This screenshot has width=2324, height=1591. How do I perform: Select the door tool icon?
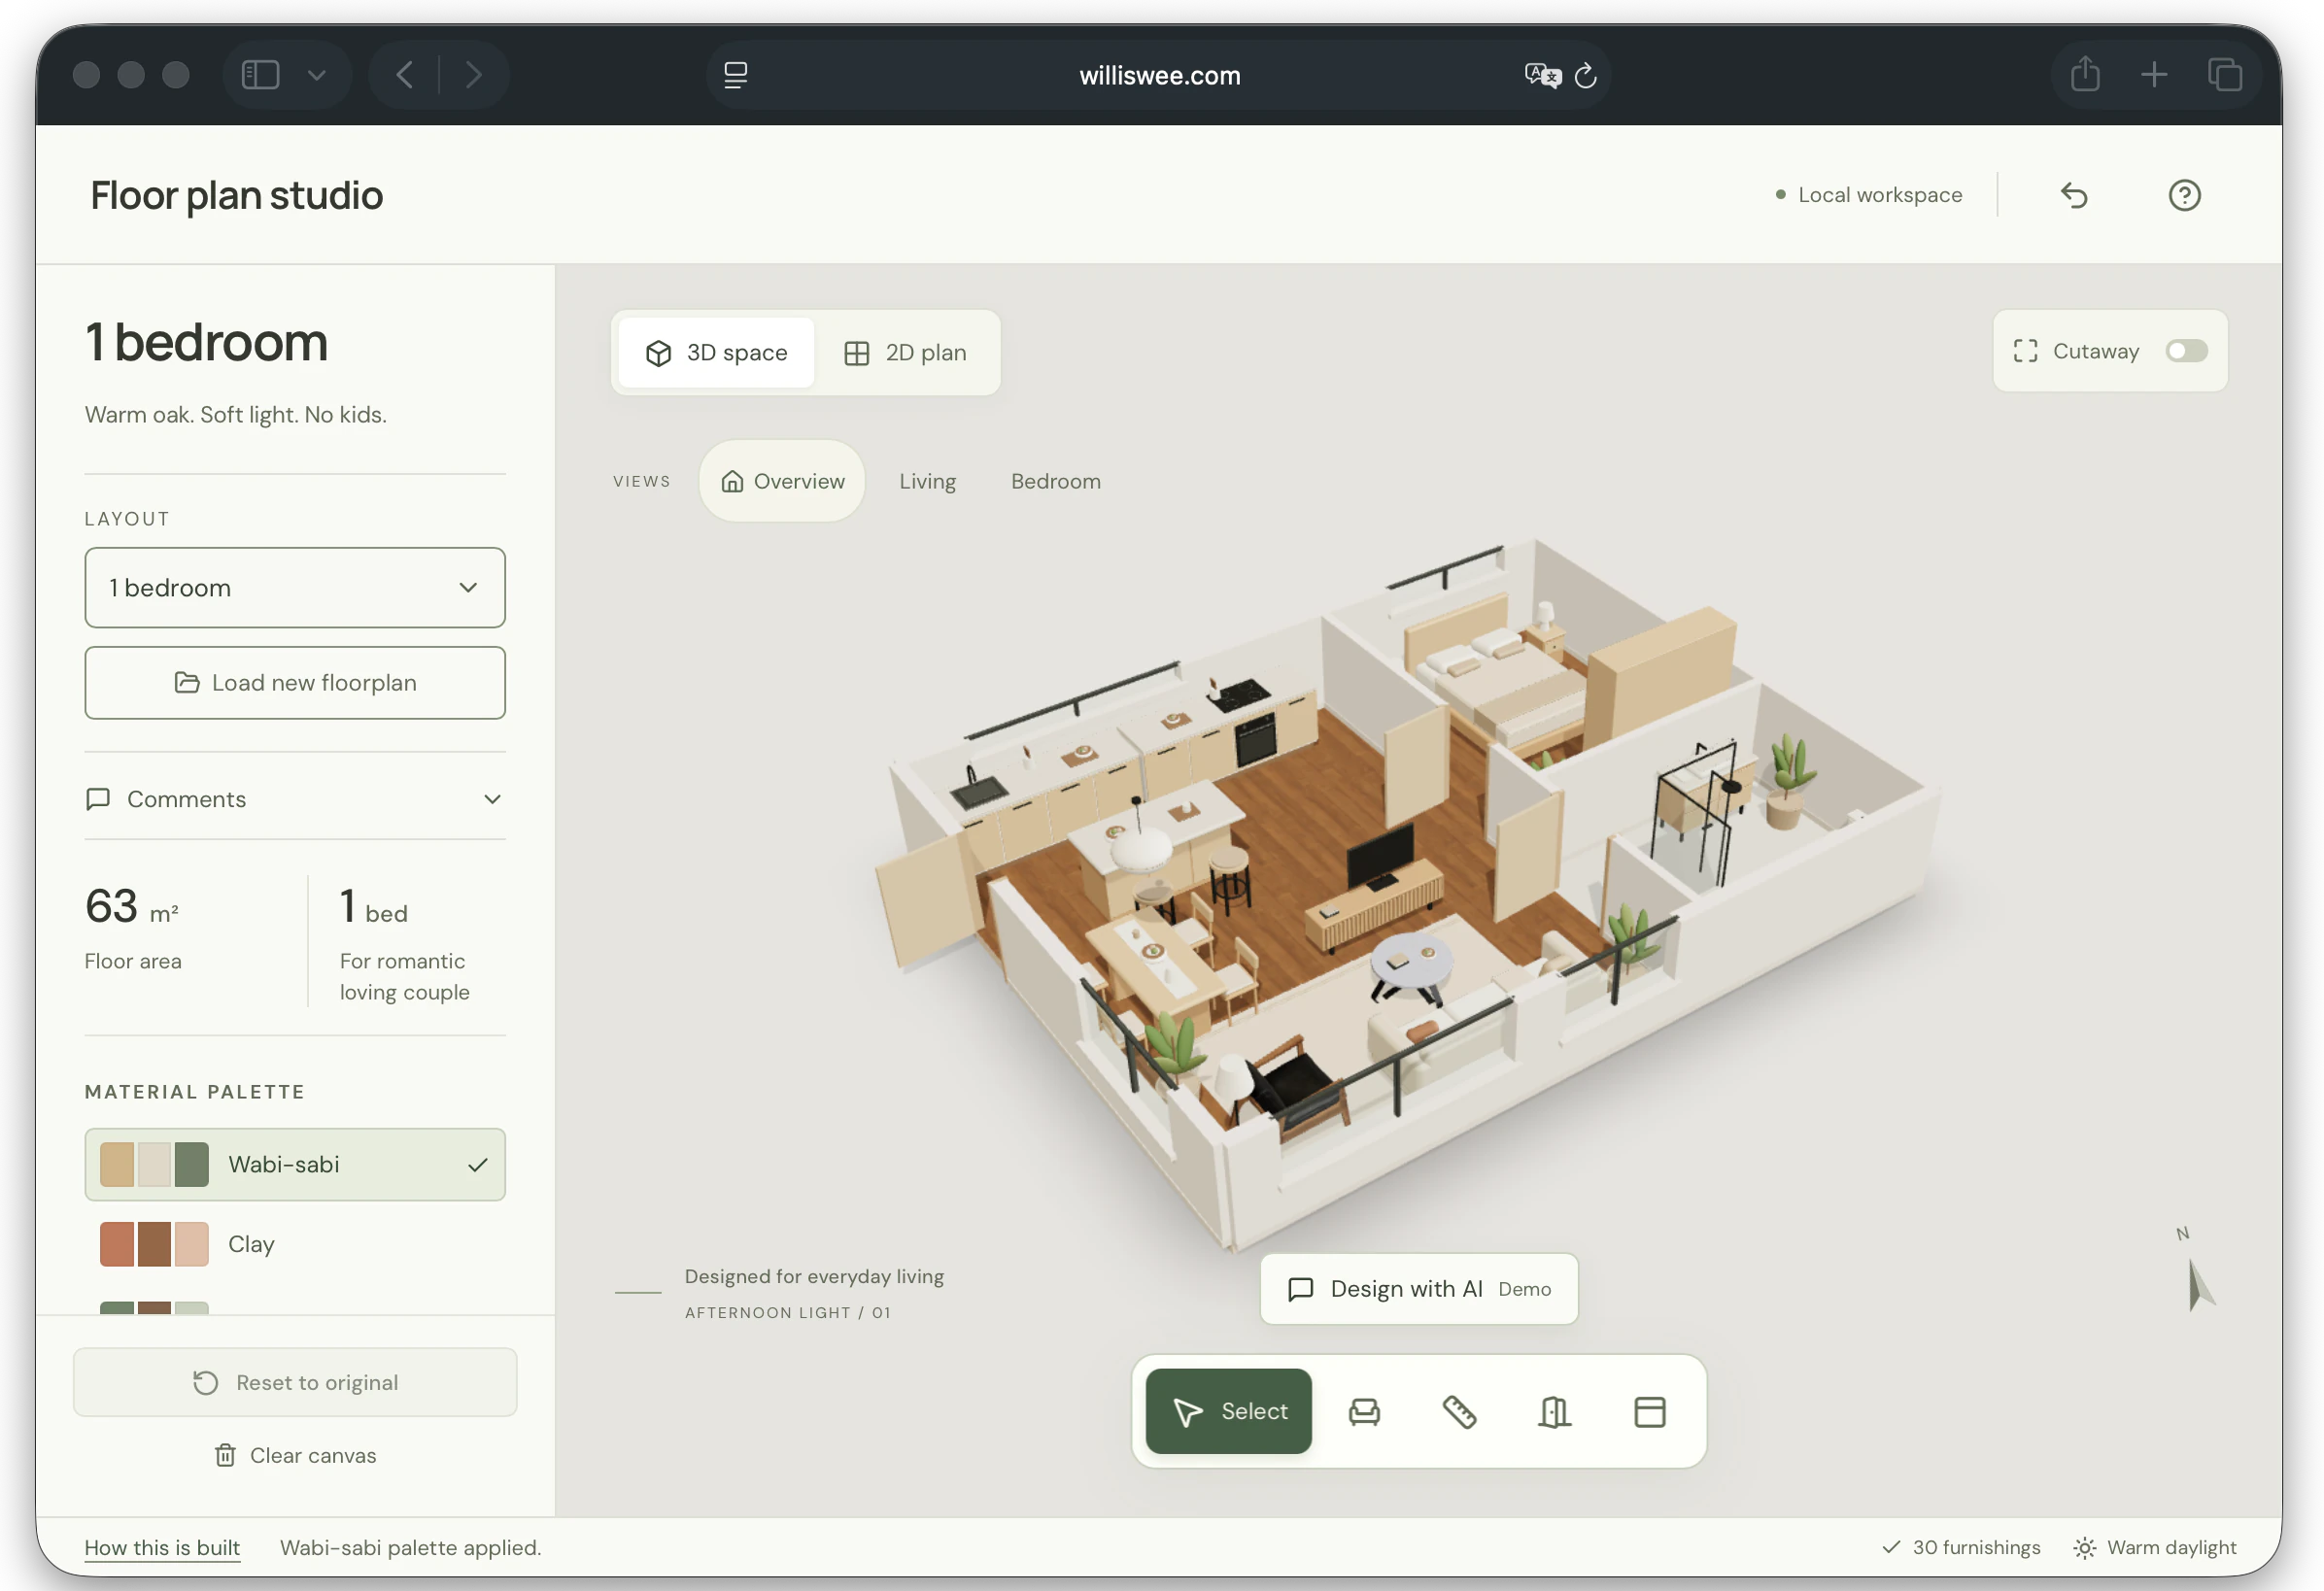pyautogui.click(x=1554, y=1411)
